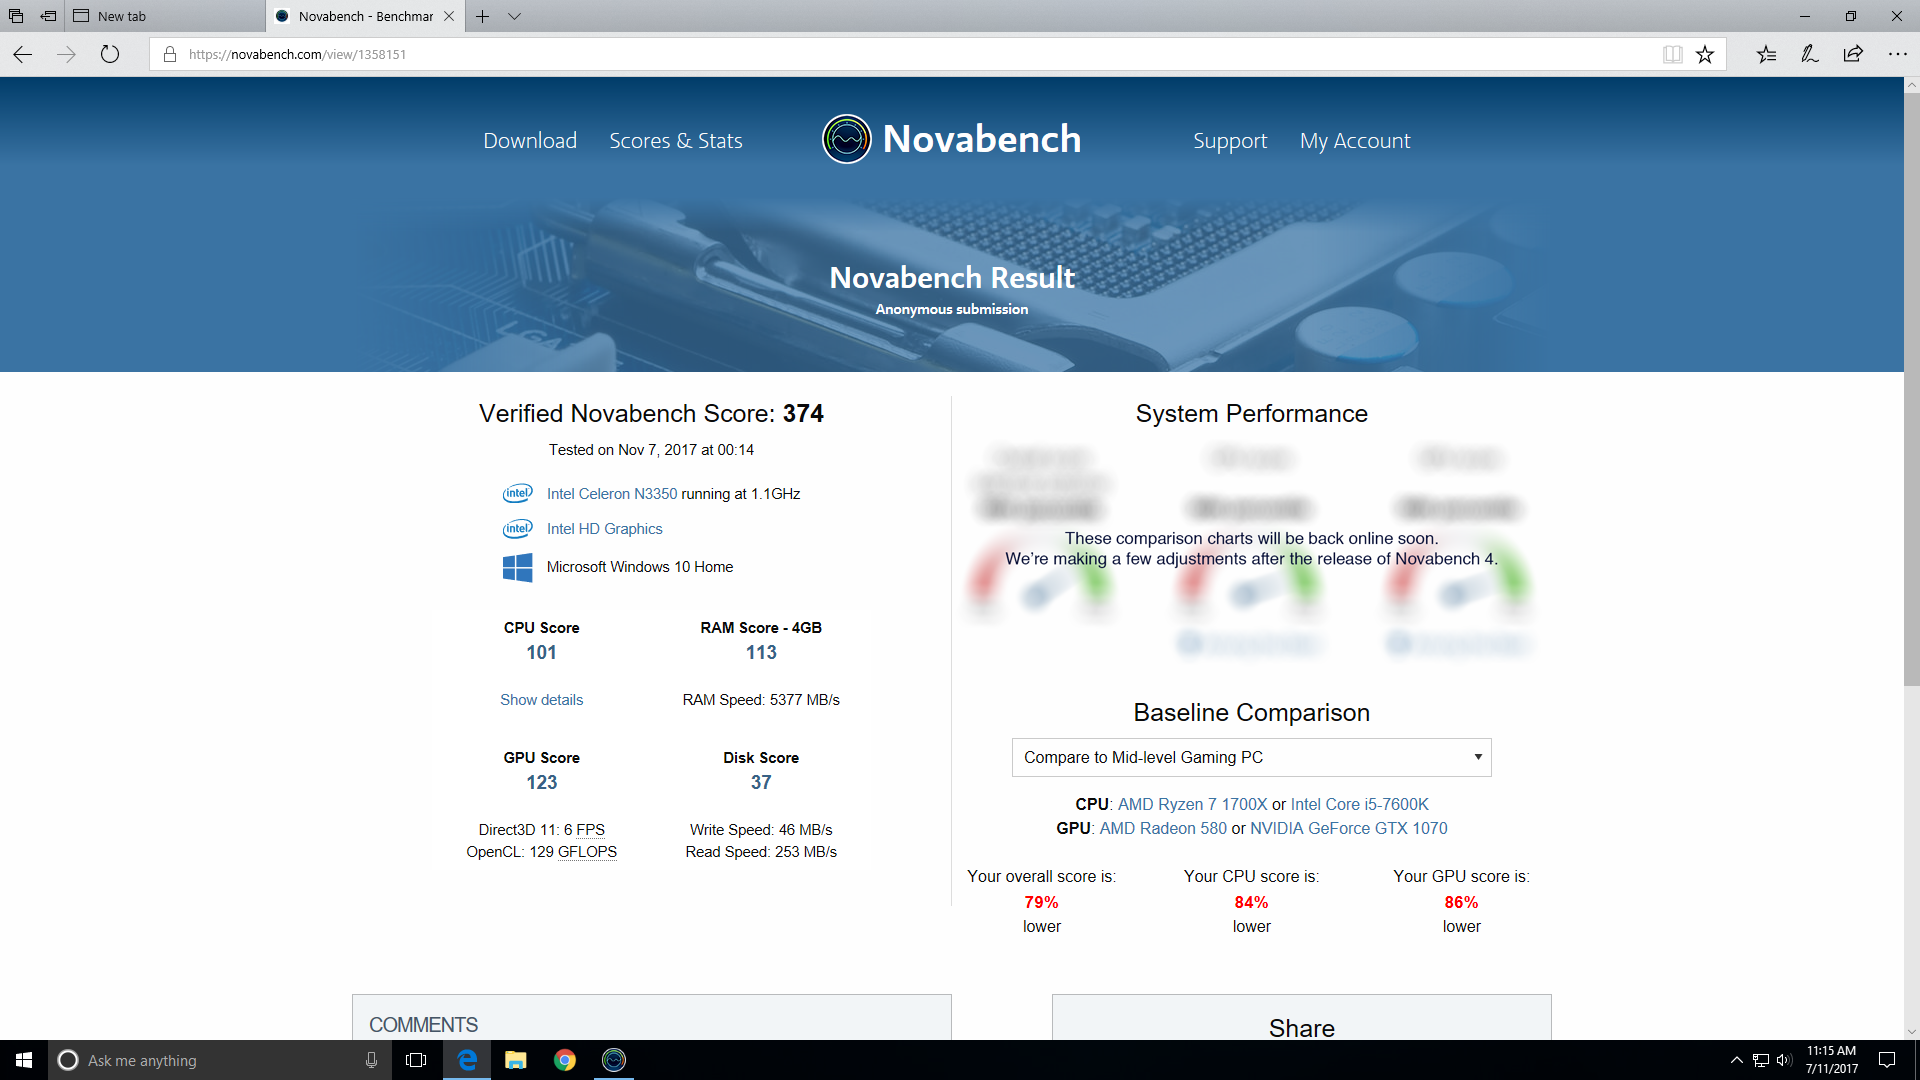Click the Share page icon

tap(1853, 54)
